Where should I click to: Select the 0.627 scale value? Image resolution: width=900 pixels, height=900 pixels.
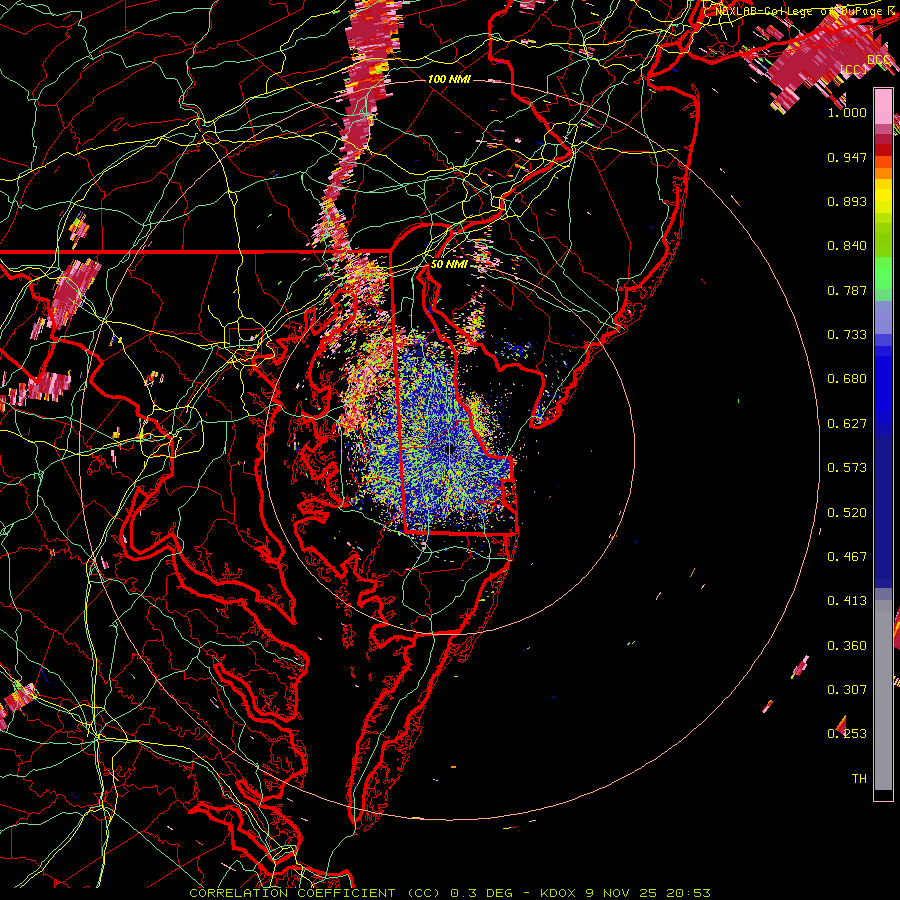(847, 424)
